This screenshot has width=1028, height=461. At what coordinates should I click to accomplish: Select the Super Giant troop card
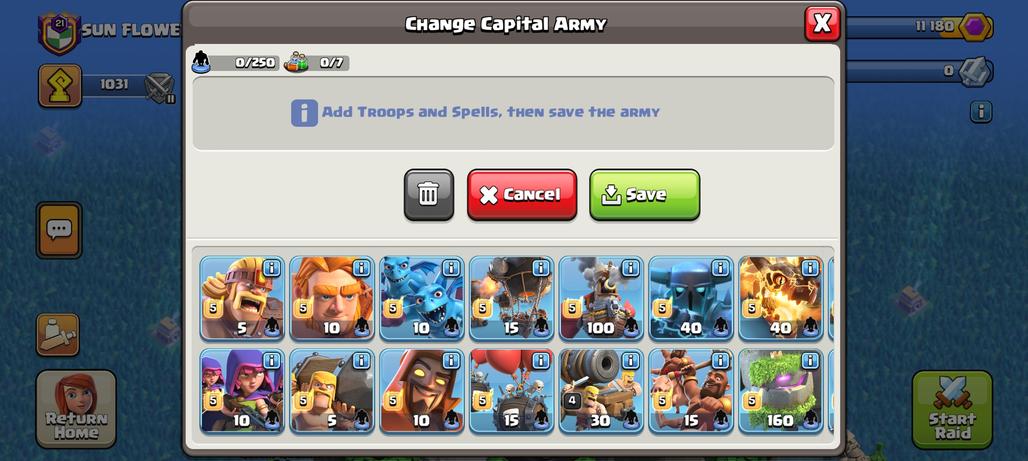[332, 298]
